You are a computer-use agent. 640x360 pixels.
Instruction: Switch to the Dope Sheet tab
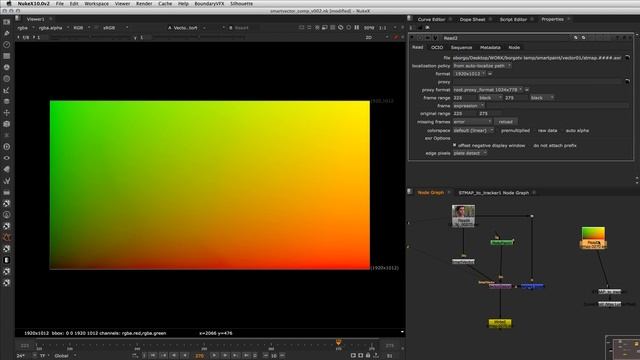point(472,19)
